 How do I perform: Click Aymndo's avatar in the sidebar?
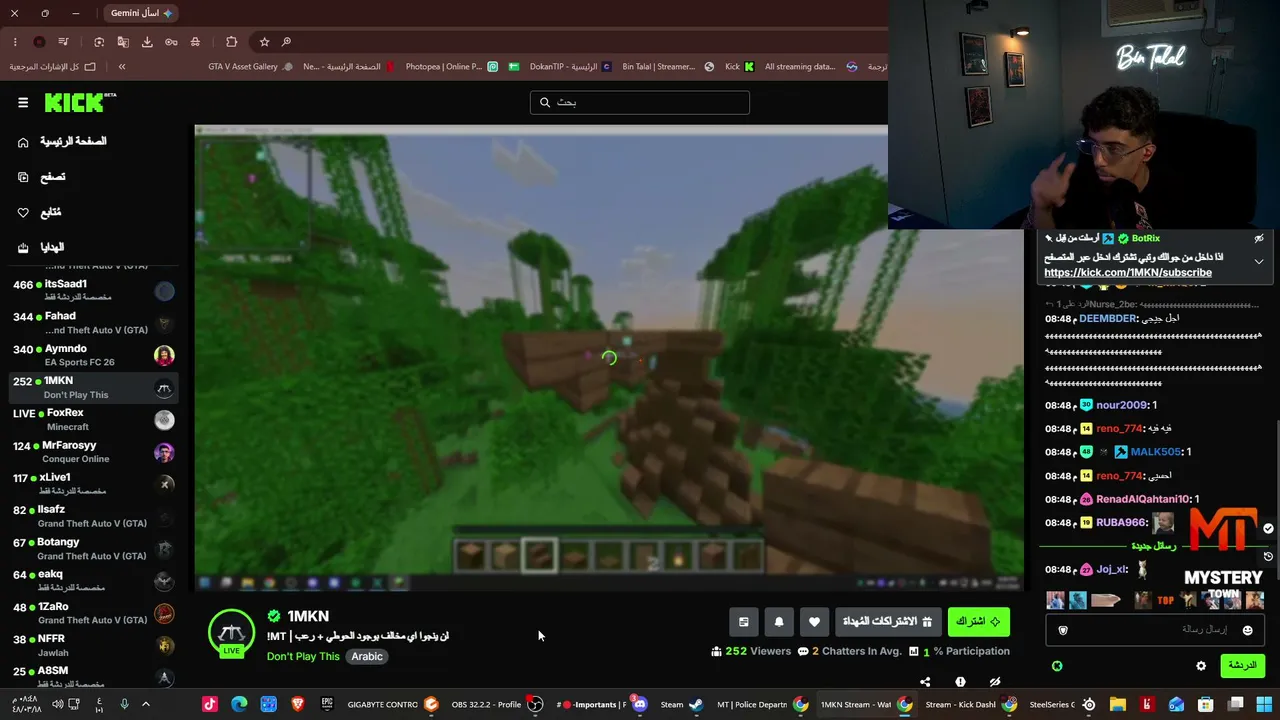pos(165,355)
